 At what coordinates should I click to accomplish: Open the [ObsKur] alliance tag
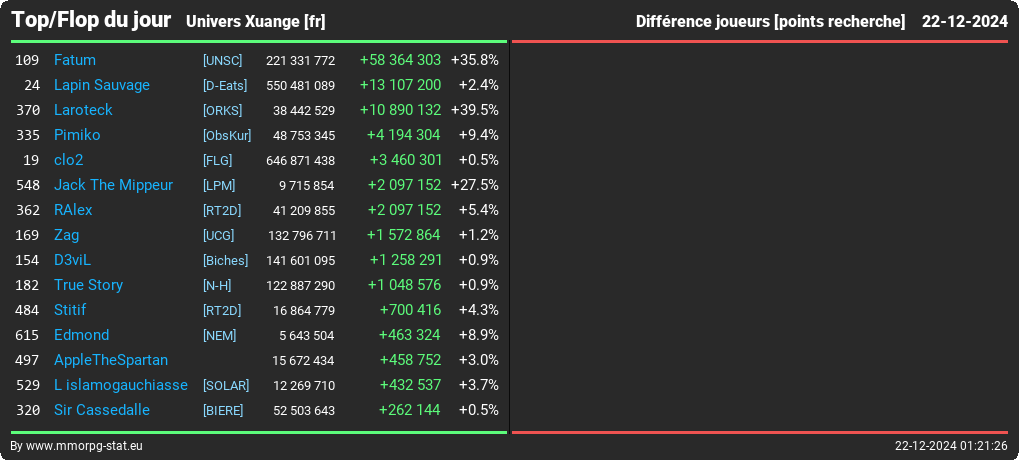[x=227, y=136]
